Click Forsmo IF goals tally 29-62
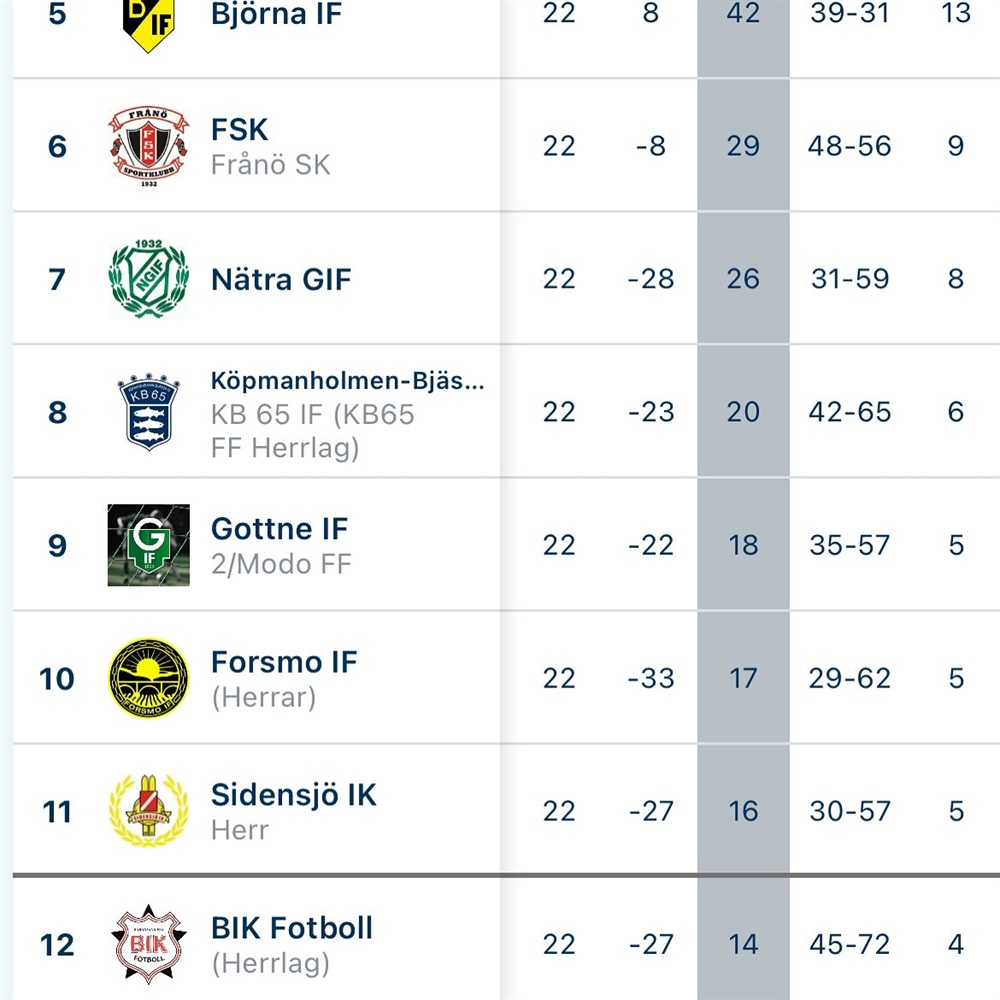Screen dimensions: 1000x1000 849,678
